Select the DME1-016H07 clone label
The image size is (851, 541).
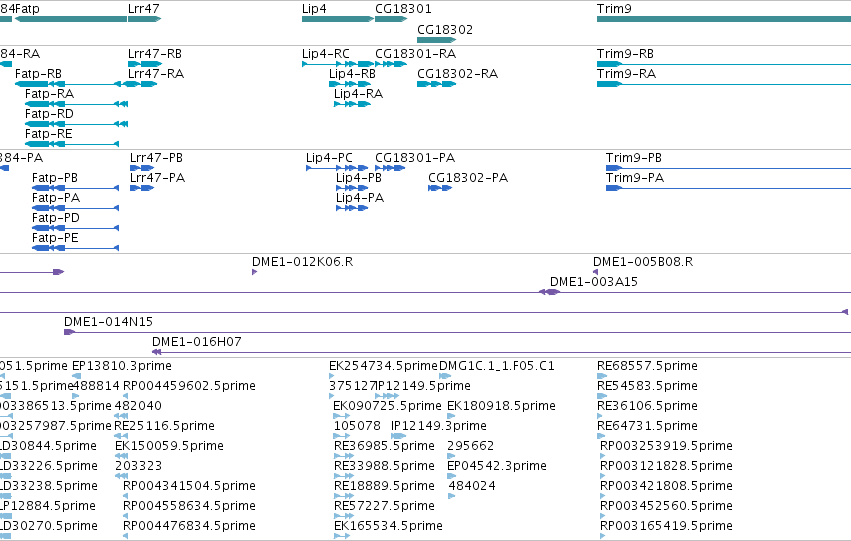click(x=196, y=342)
